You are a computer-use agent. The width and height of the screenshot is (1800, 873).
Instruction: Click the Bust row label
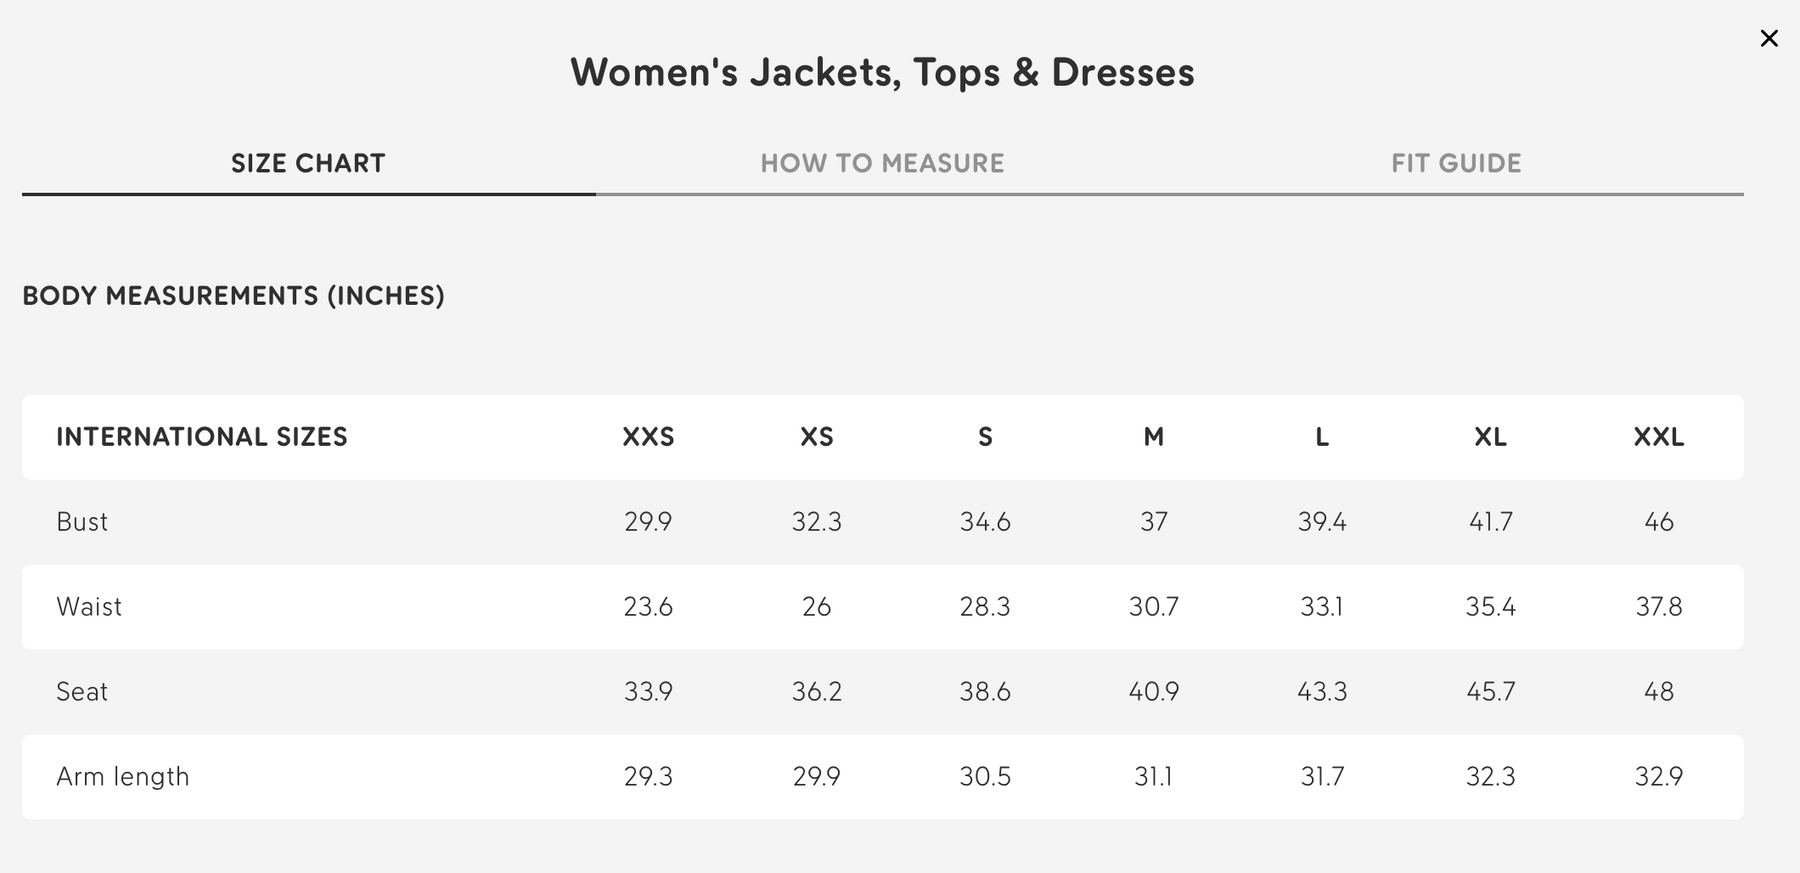point(82,522)
